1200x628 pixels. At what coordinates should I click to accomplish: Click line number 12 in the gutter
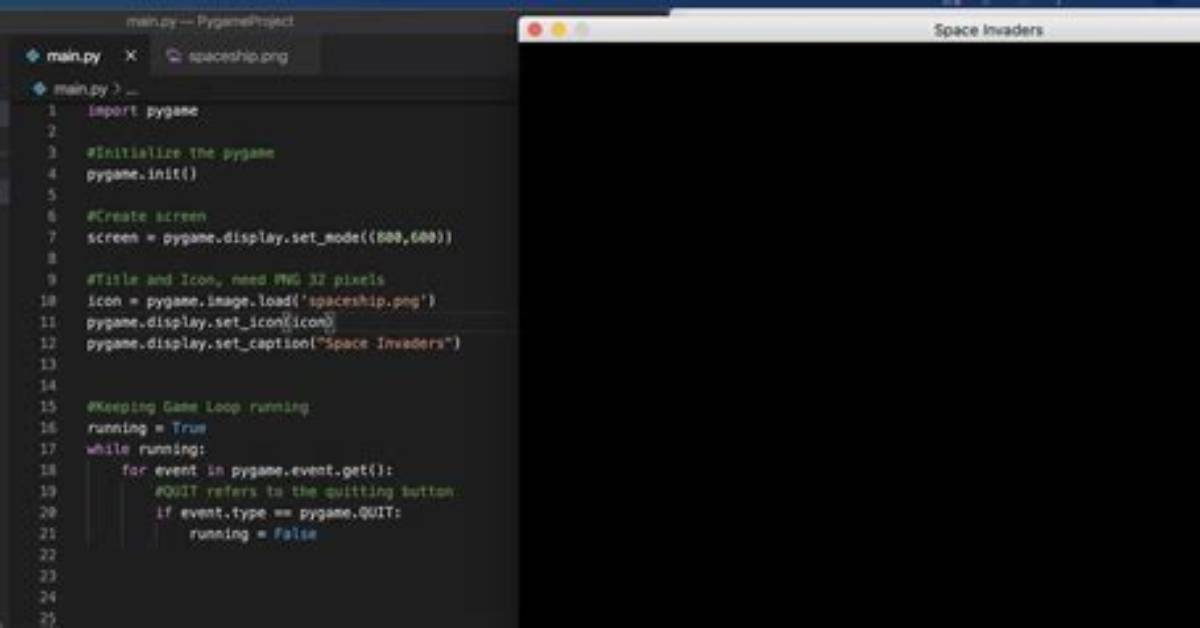pyautogui.click(x=49, y=343)
